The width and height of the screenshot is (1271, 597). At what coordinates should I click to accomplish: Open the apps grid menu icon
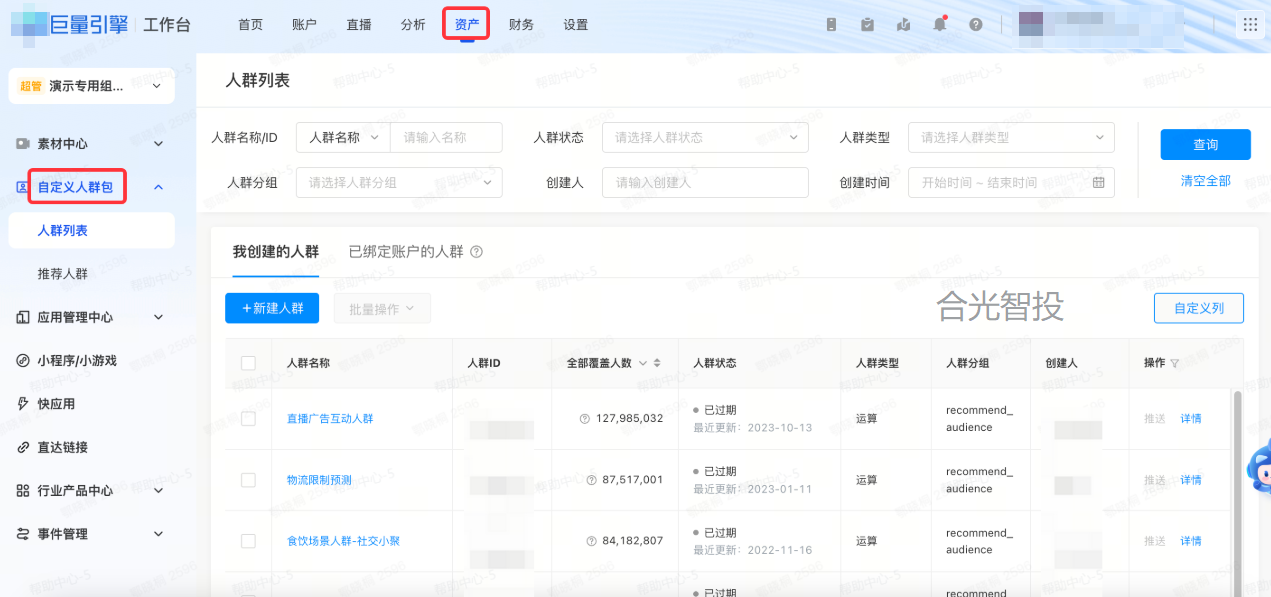(x=1250, y=25)
